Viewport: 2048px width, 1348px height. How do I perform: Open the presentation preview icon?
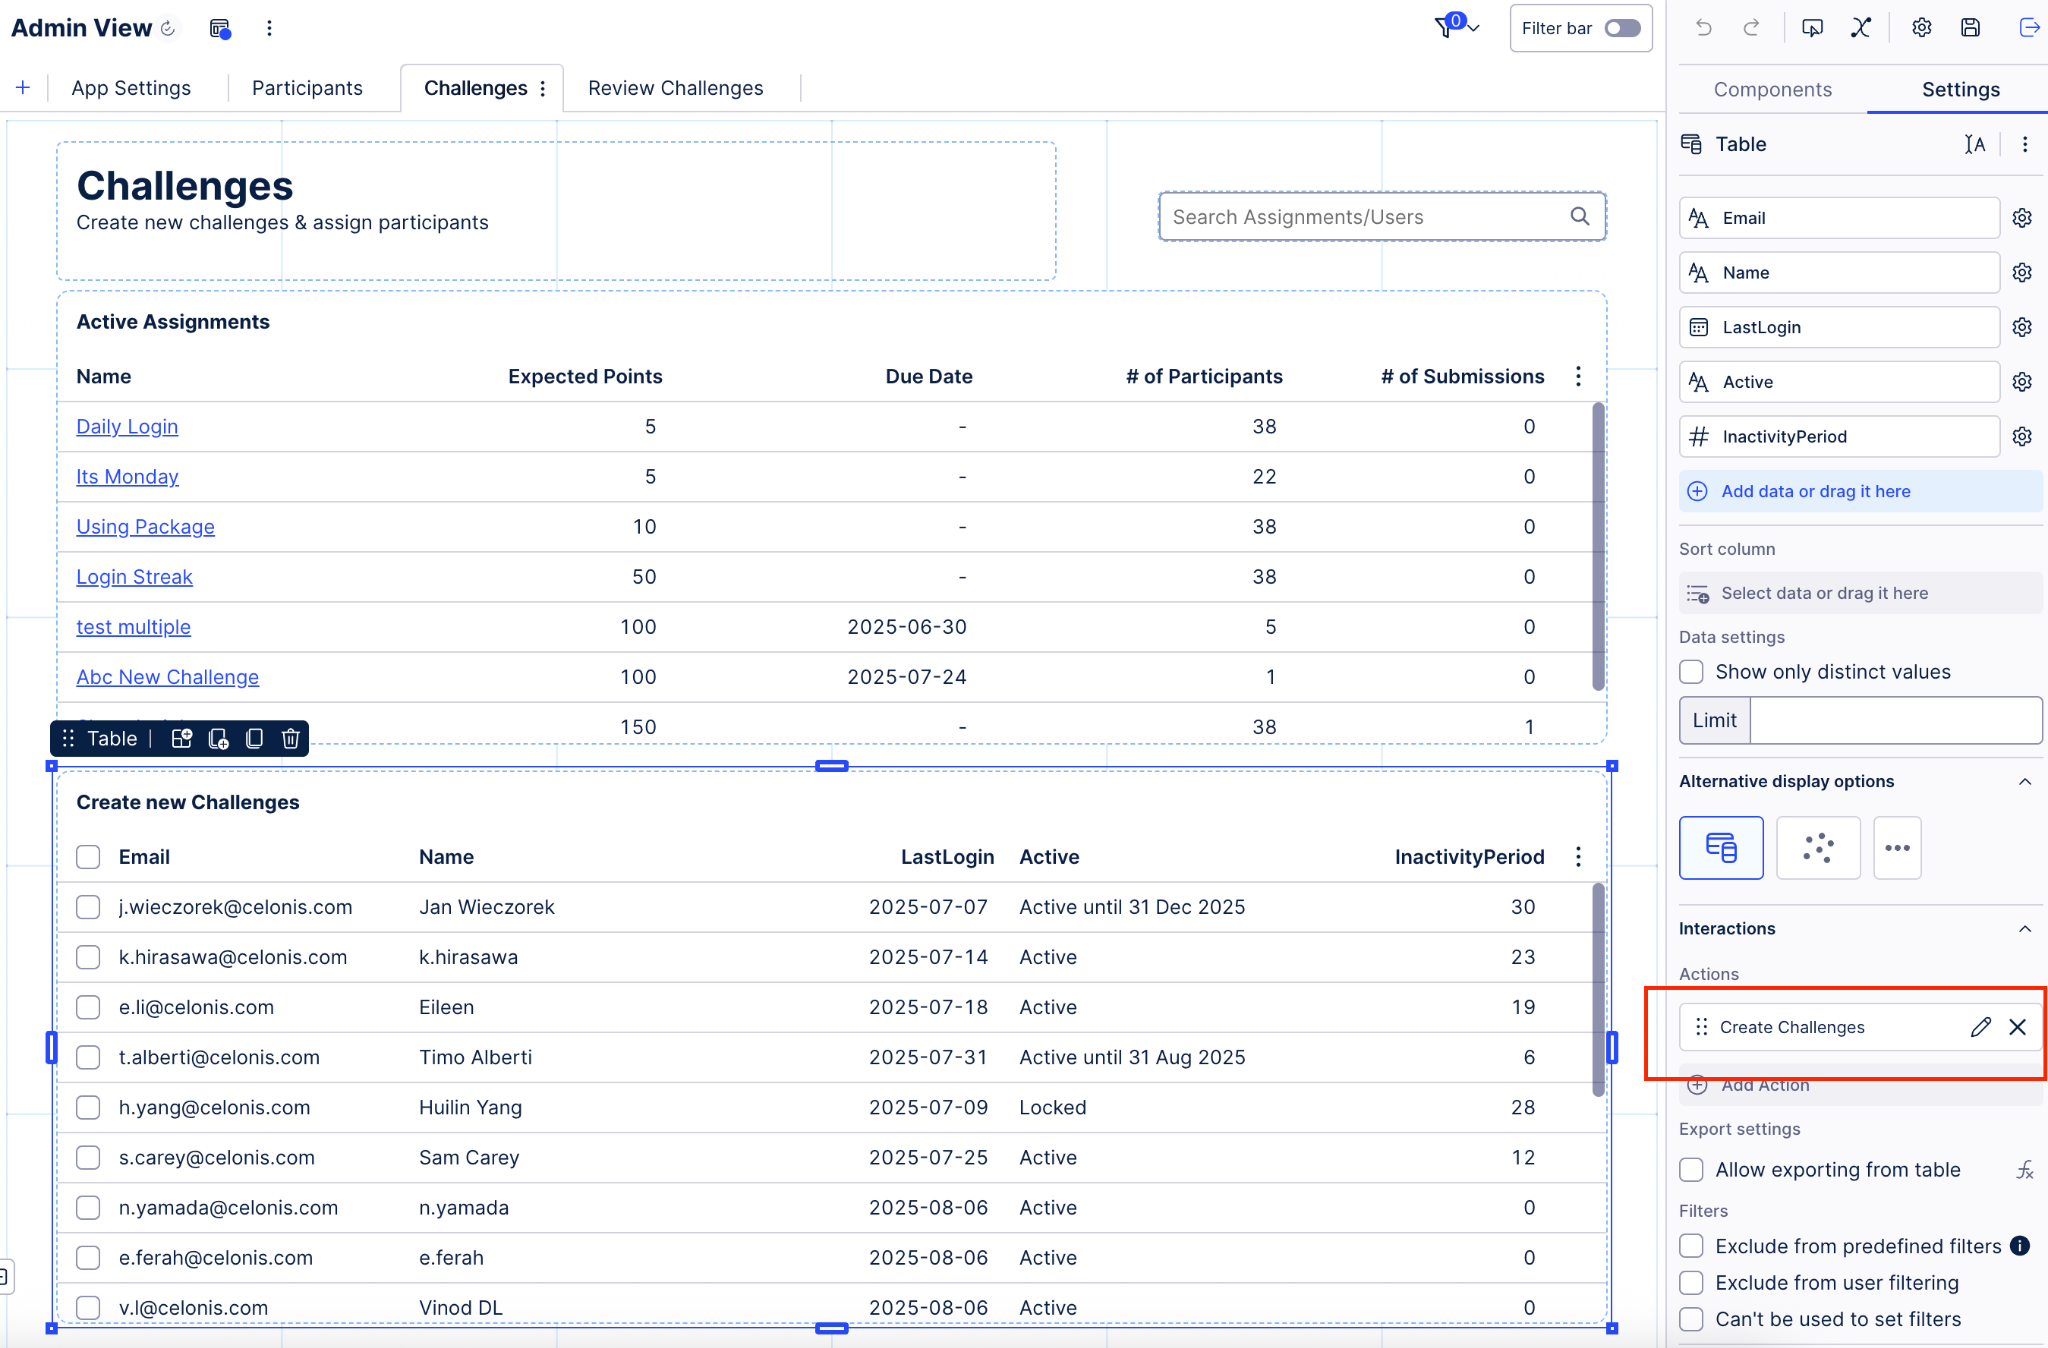(x=1812, y=28)
